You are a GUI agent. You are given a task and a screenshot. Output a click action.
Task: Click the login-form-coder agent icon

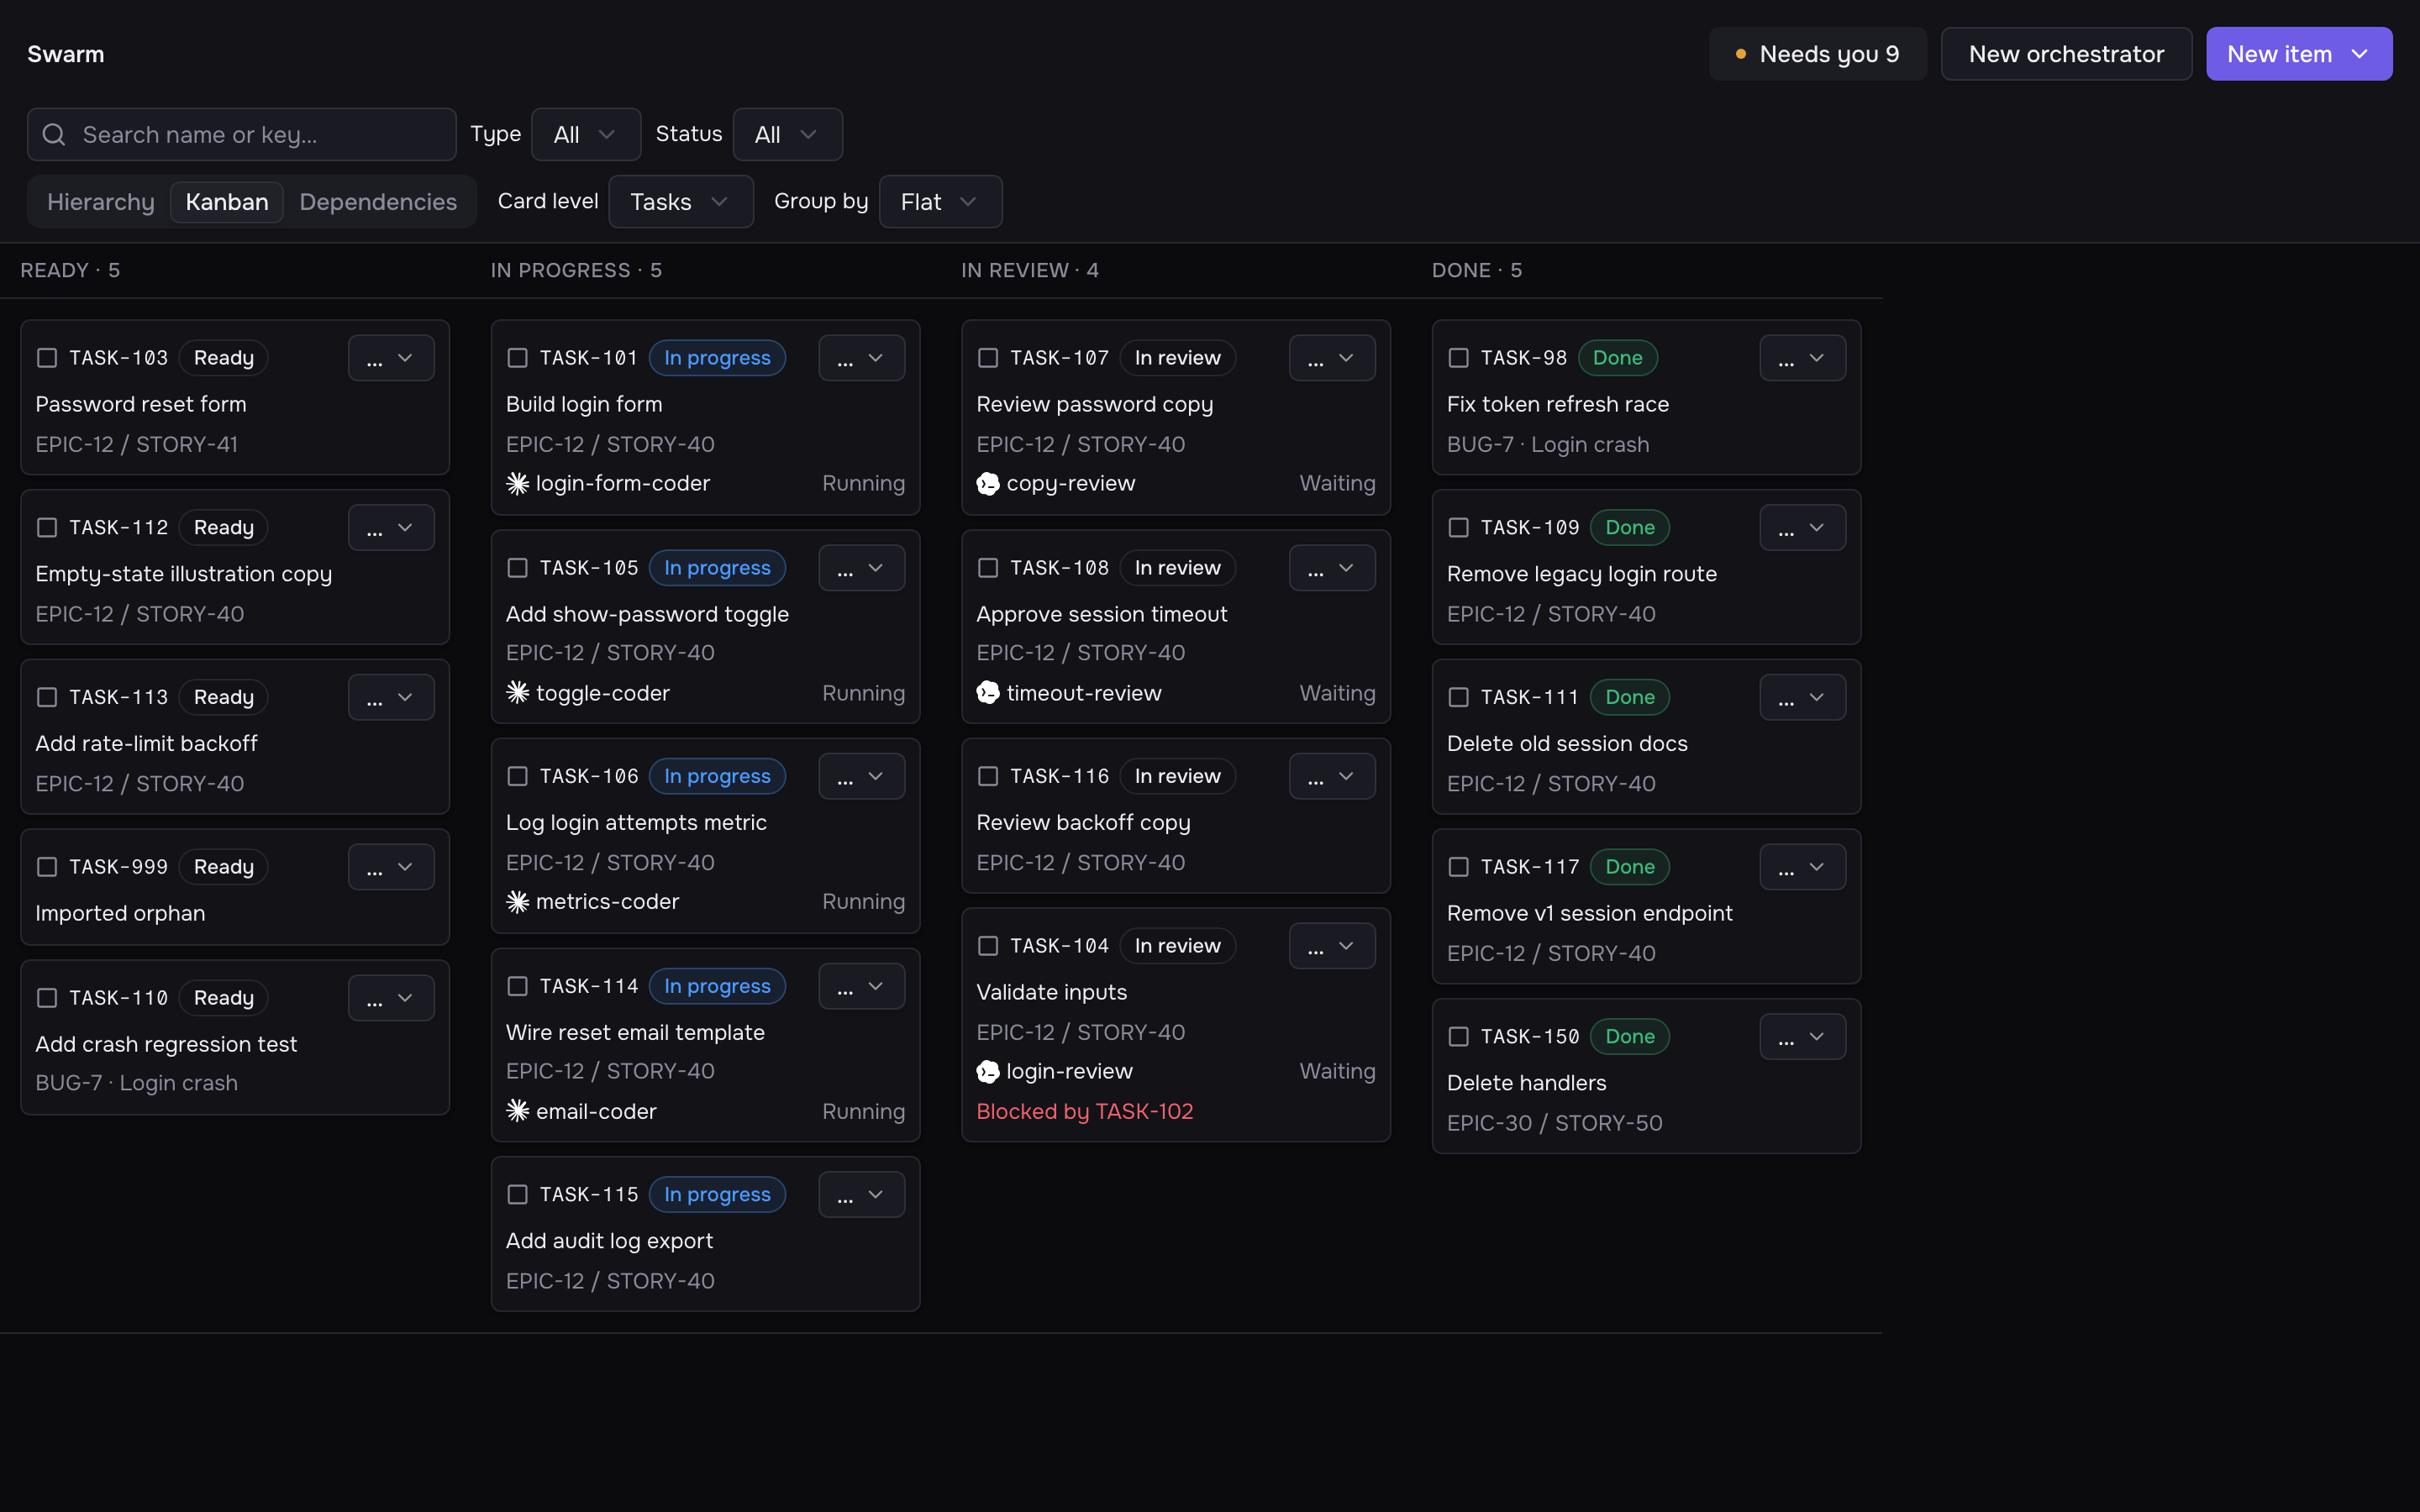pyautogui.click(x=517, y=484)
